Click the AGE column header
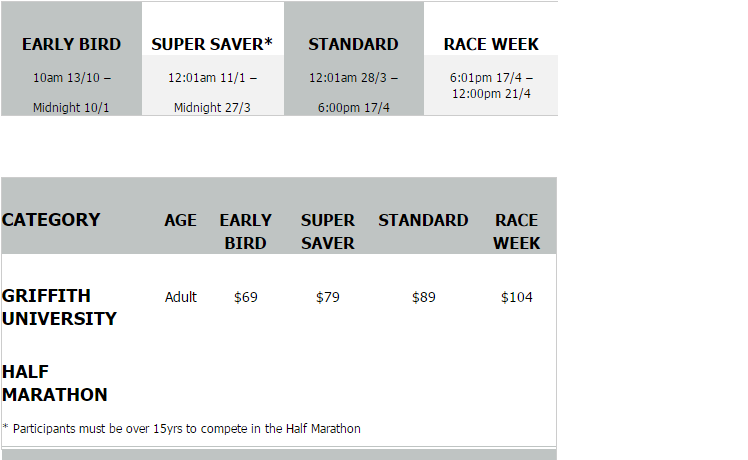 pos(180,220)
